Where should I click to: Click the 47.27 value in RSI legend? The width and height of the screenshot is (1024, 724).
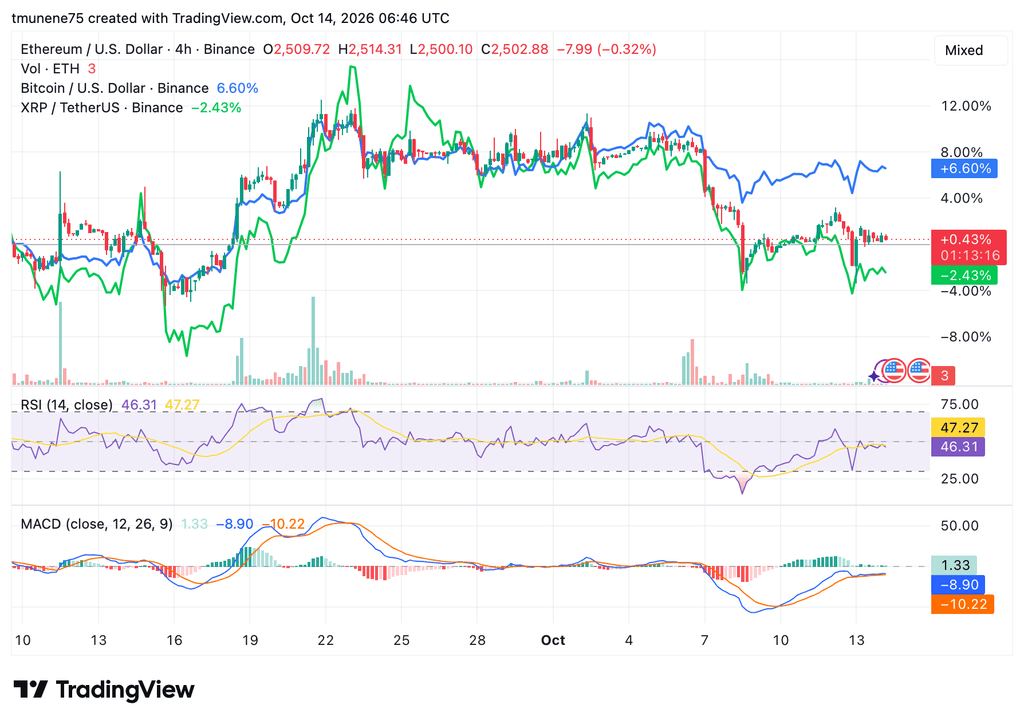(182, 405)
